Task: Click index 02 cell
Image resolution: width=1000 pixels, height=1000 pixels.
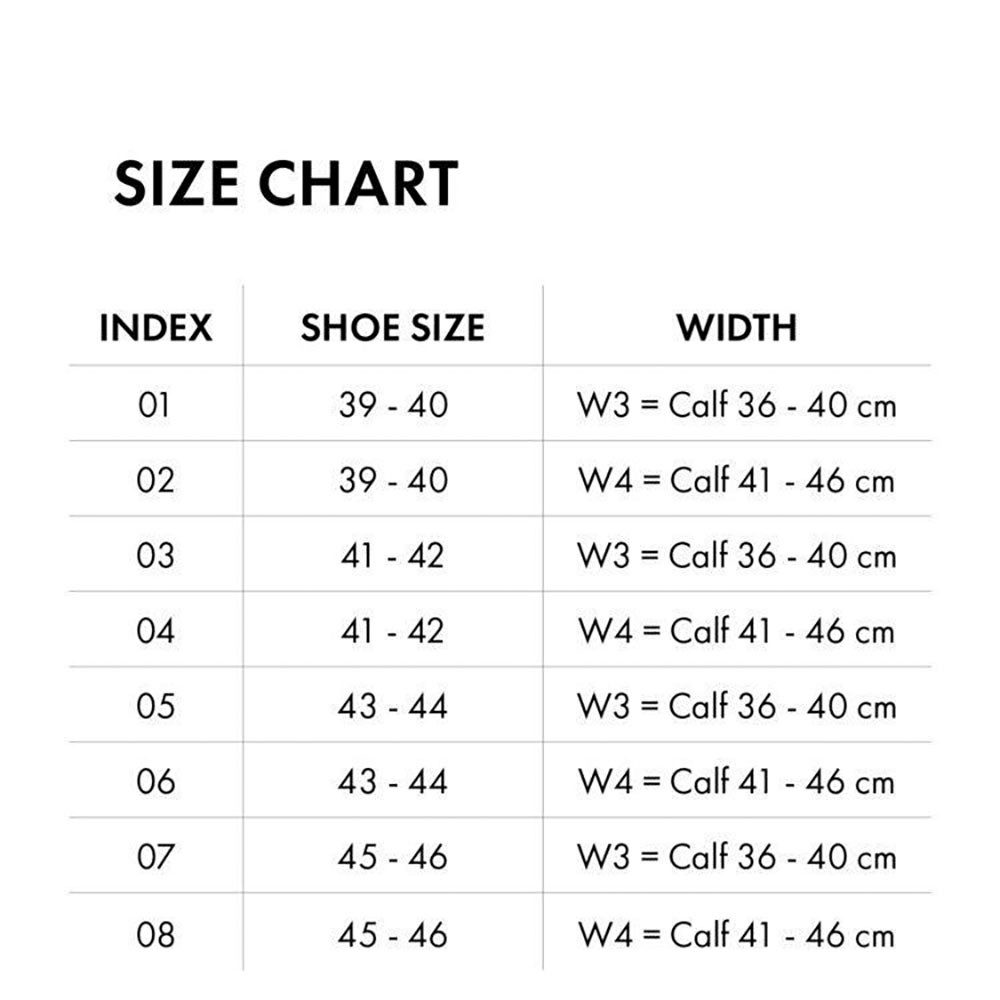Action: (155, 480)
